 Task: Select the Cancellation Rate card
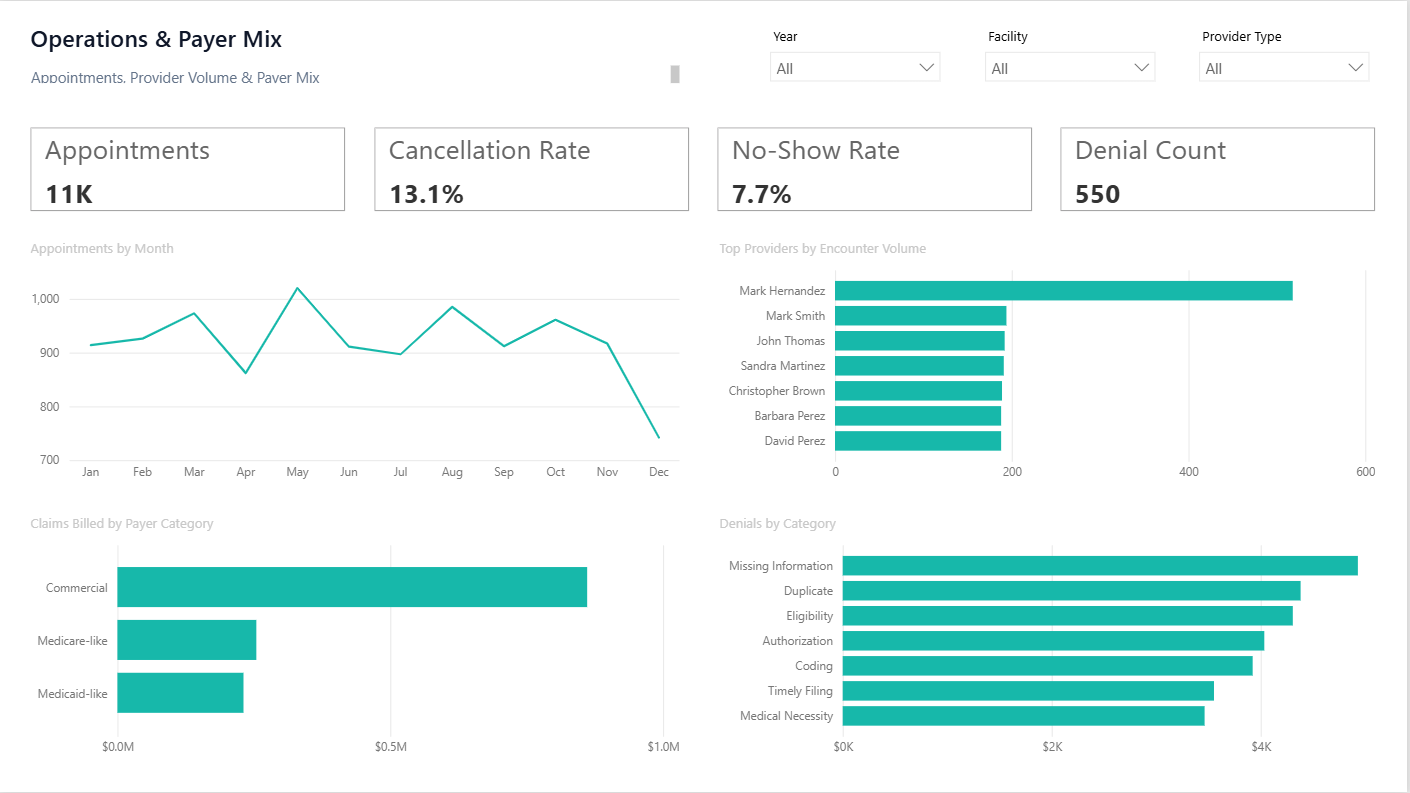tap(531, 169)
